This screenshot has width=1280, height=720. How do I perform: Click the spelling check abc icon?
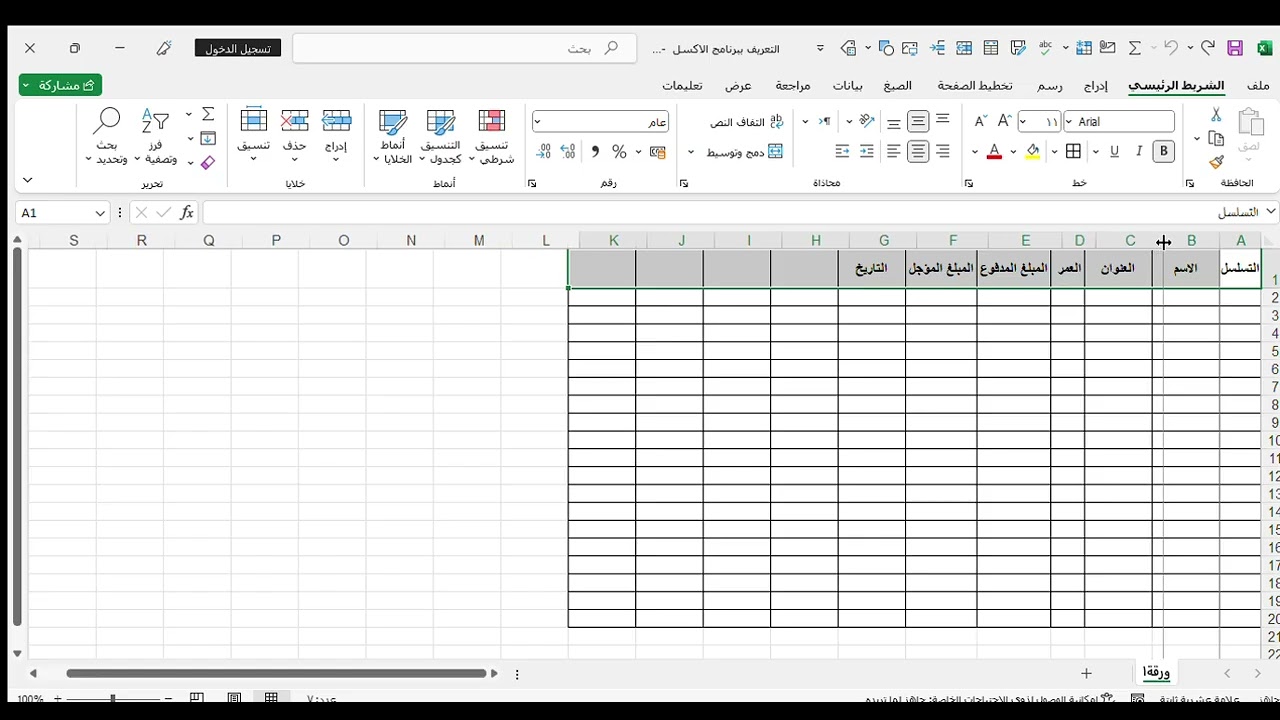click(x=1046, y=48)
